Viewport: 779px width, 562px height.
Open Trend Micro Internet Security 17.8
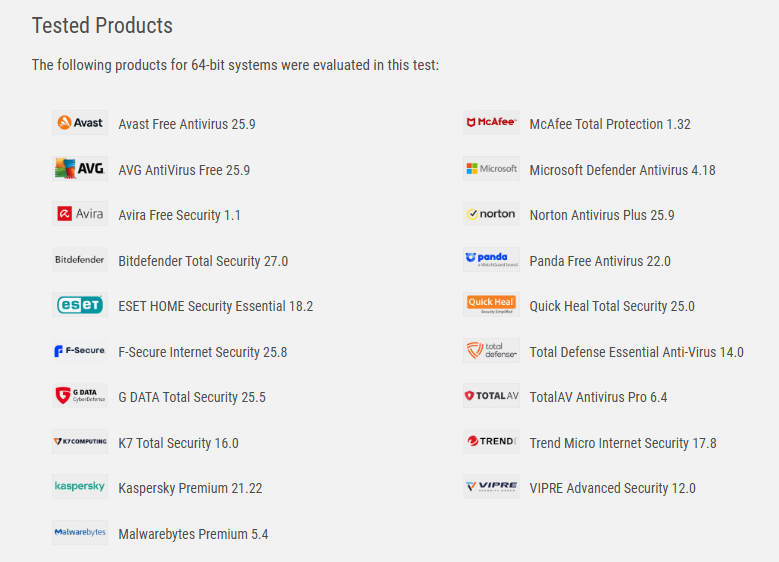click(x=623, y=443)
